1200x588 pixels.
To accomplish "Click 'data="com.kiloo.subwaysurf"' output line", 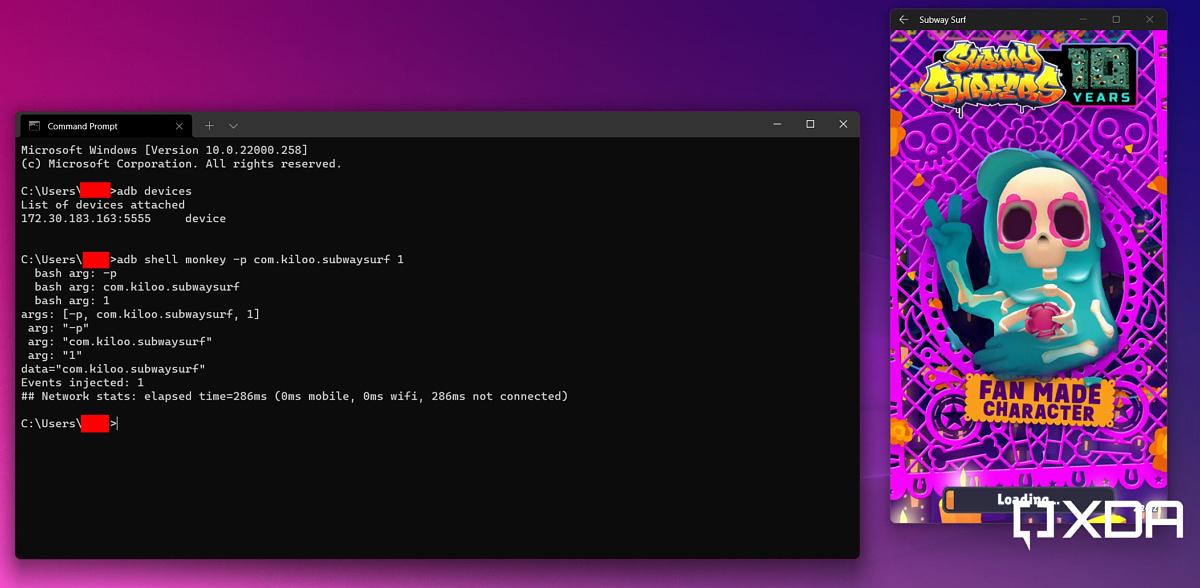I will point(113,368).
